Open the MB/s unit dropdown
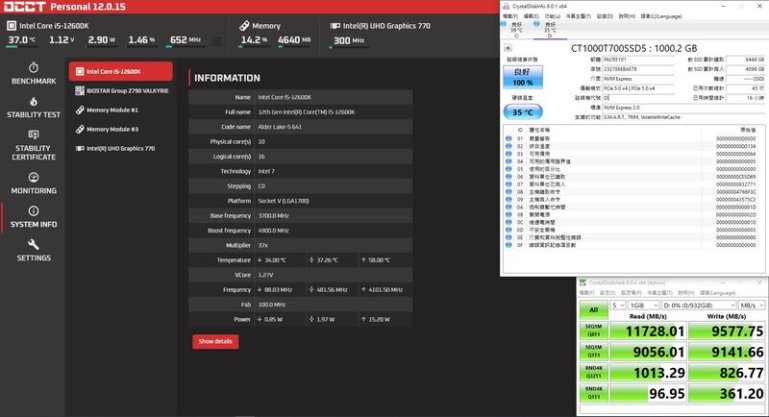The height and width of the screenshot is (417, 769). [x=751, y=305]
